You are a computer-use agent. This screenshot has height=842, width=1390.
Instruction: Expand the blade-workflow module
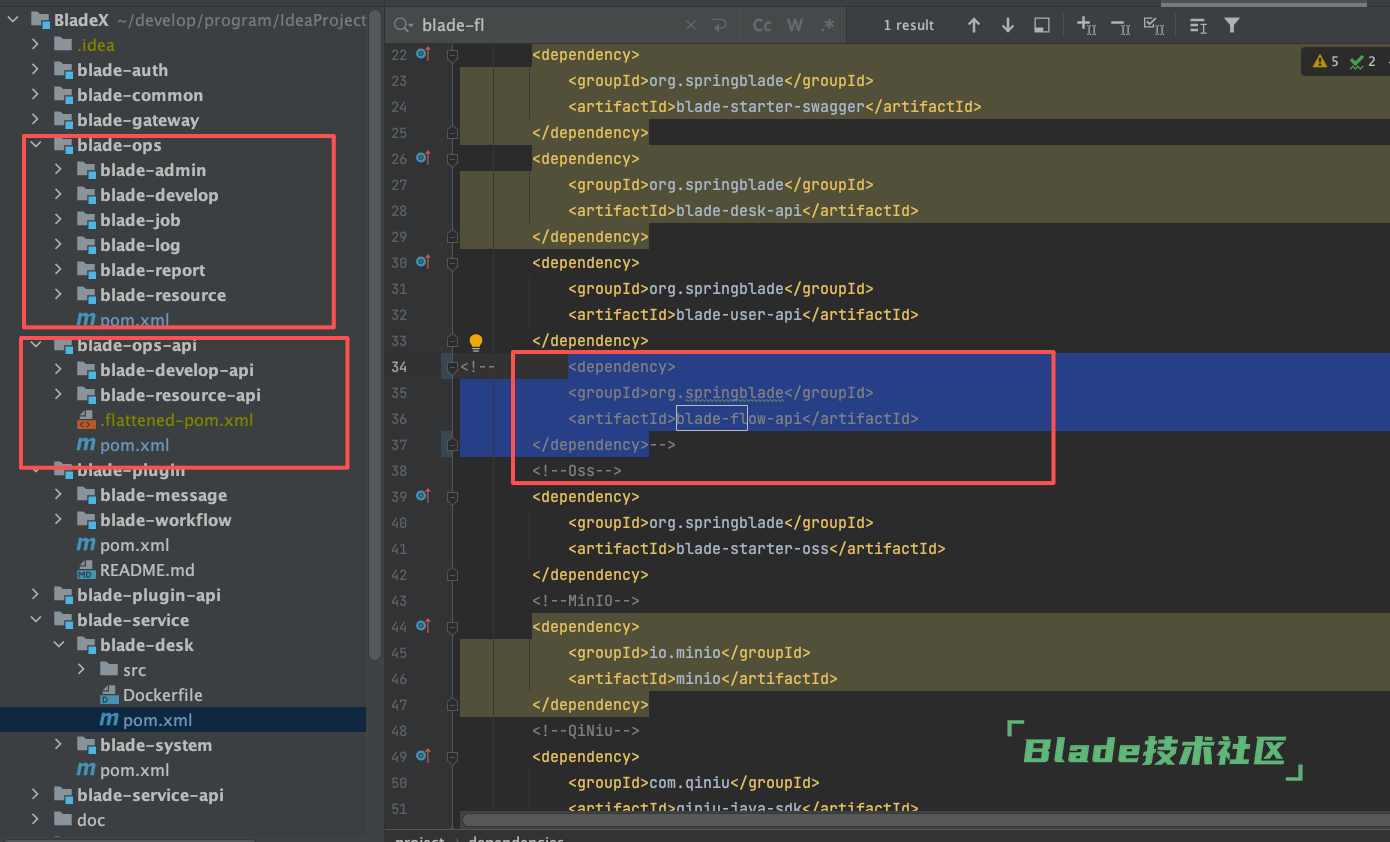(x=59, y=520)
